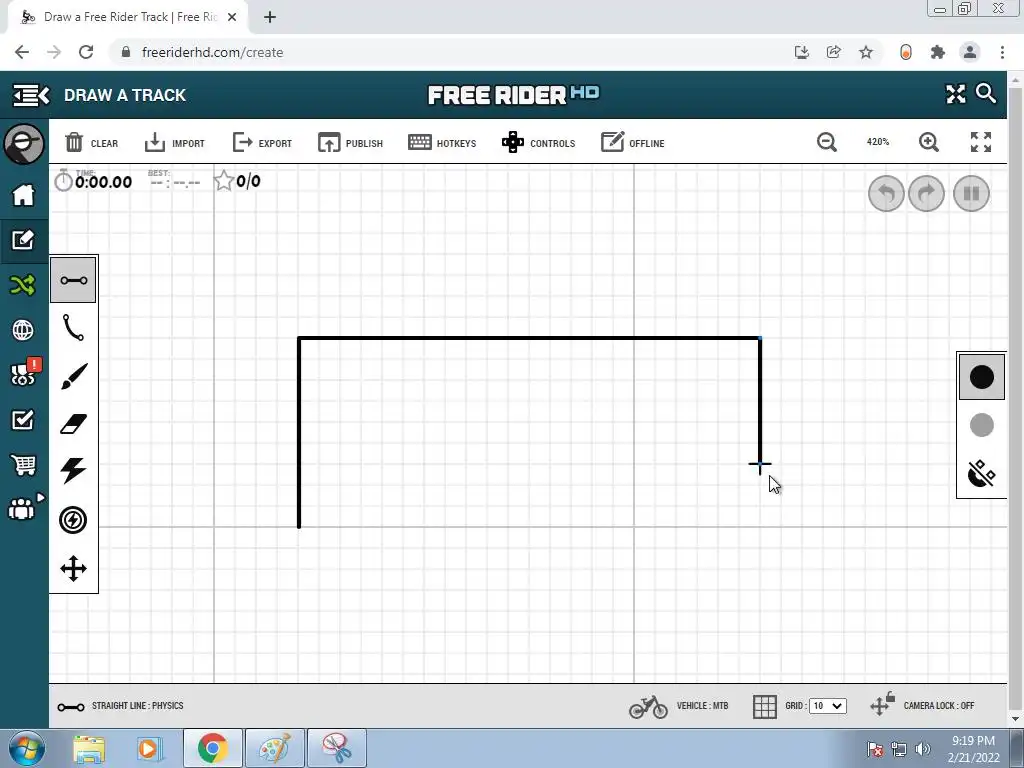Select the Eraser tool

tap(73, 424)
